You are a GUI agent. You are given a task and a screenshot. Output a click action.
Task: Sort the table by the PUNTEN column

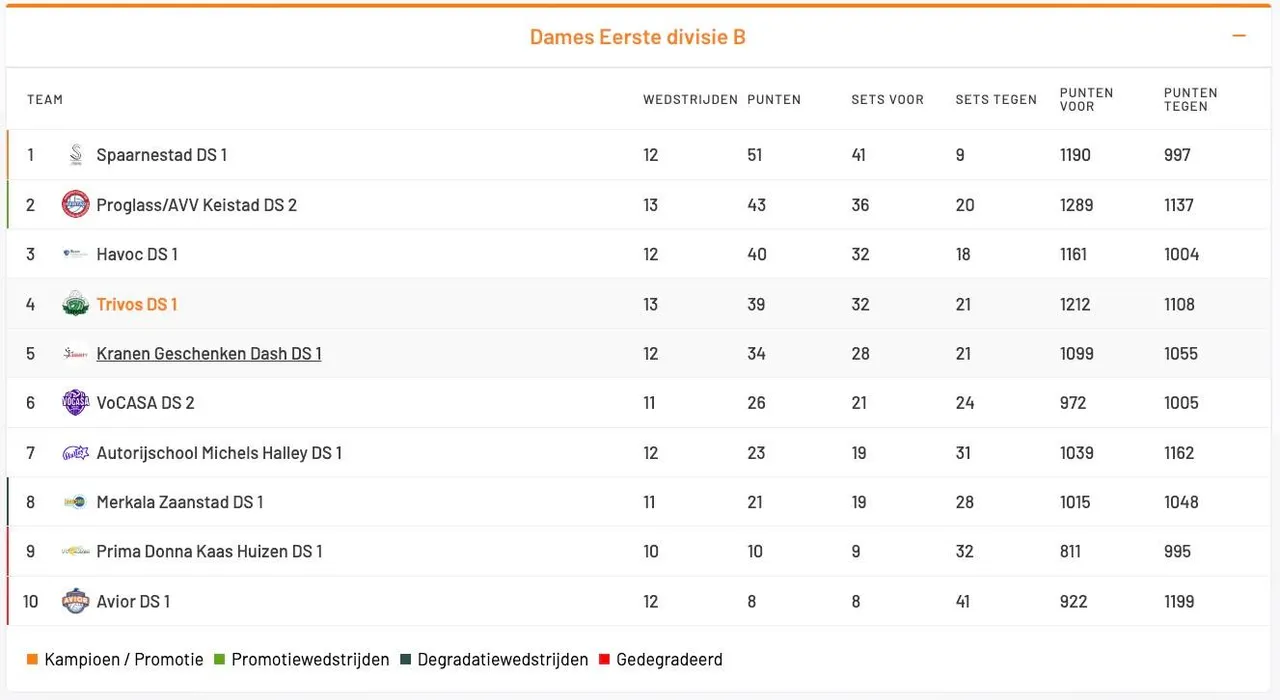pos(773,99)
